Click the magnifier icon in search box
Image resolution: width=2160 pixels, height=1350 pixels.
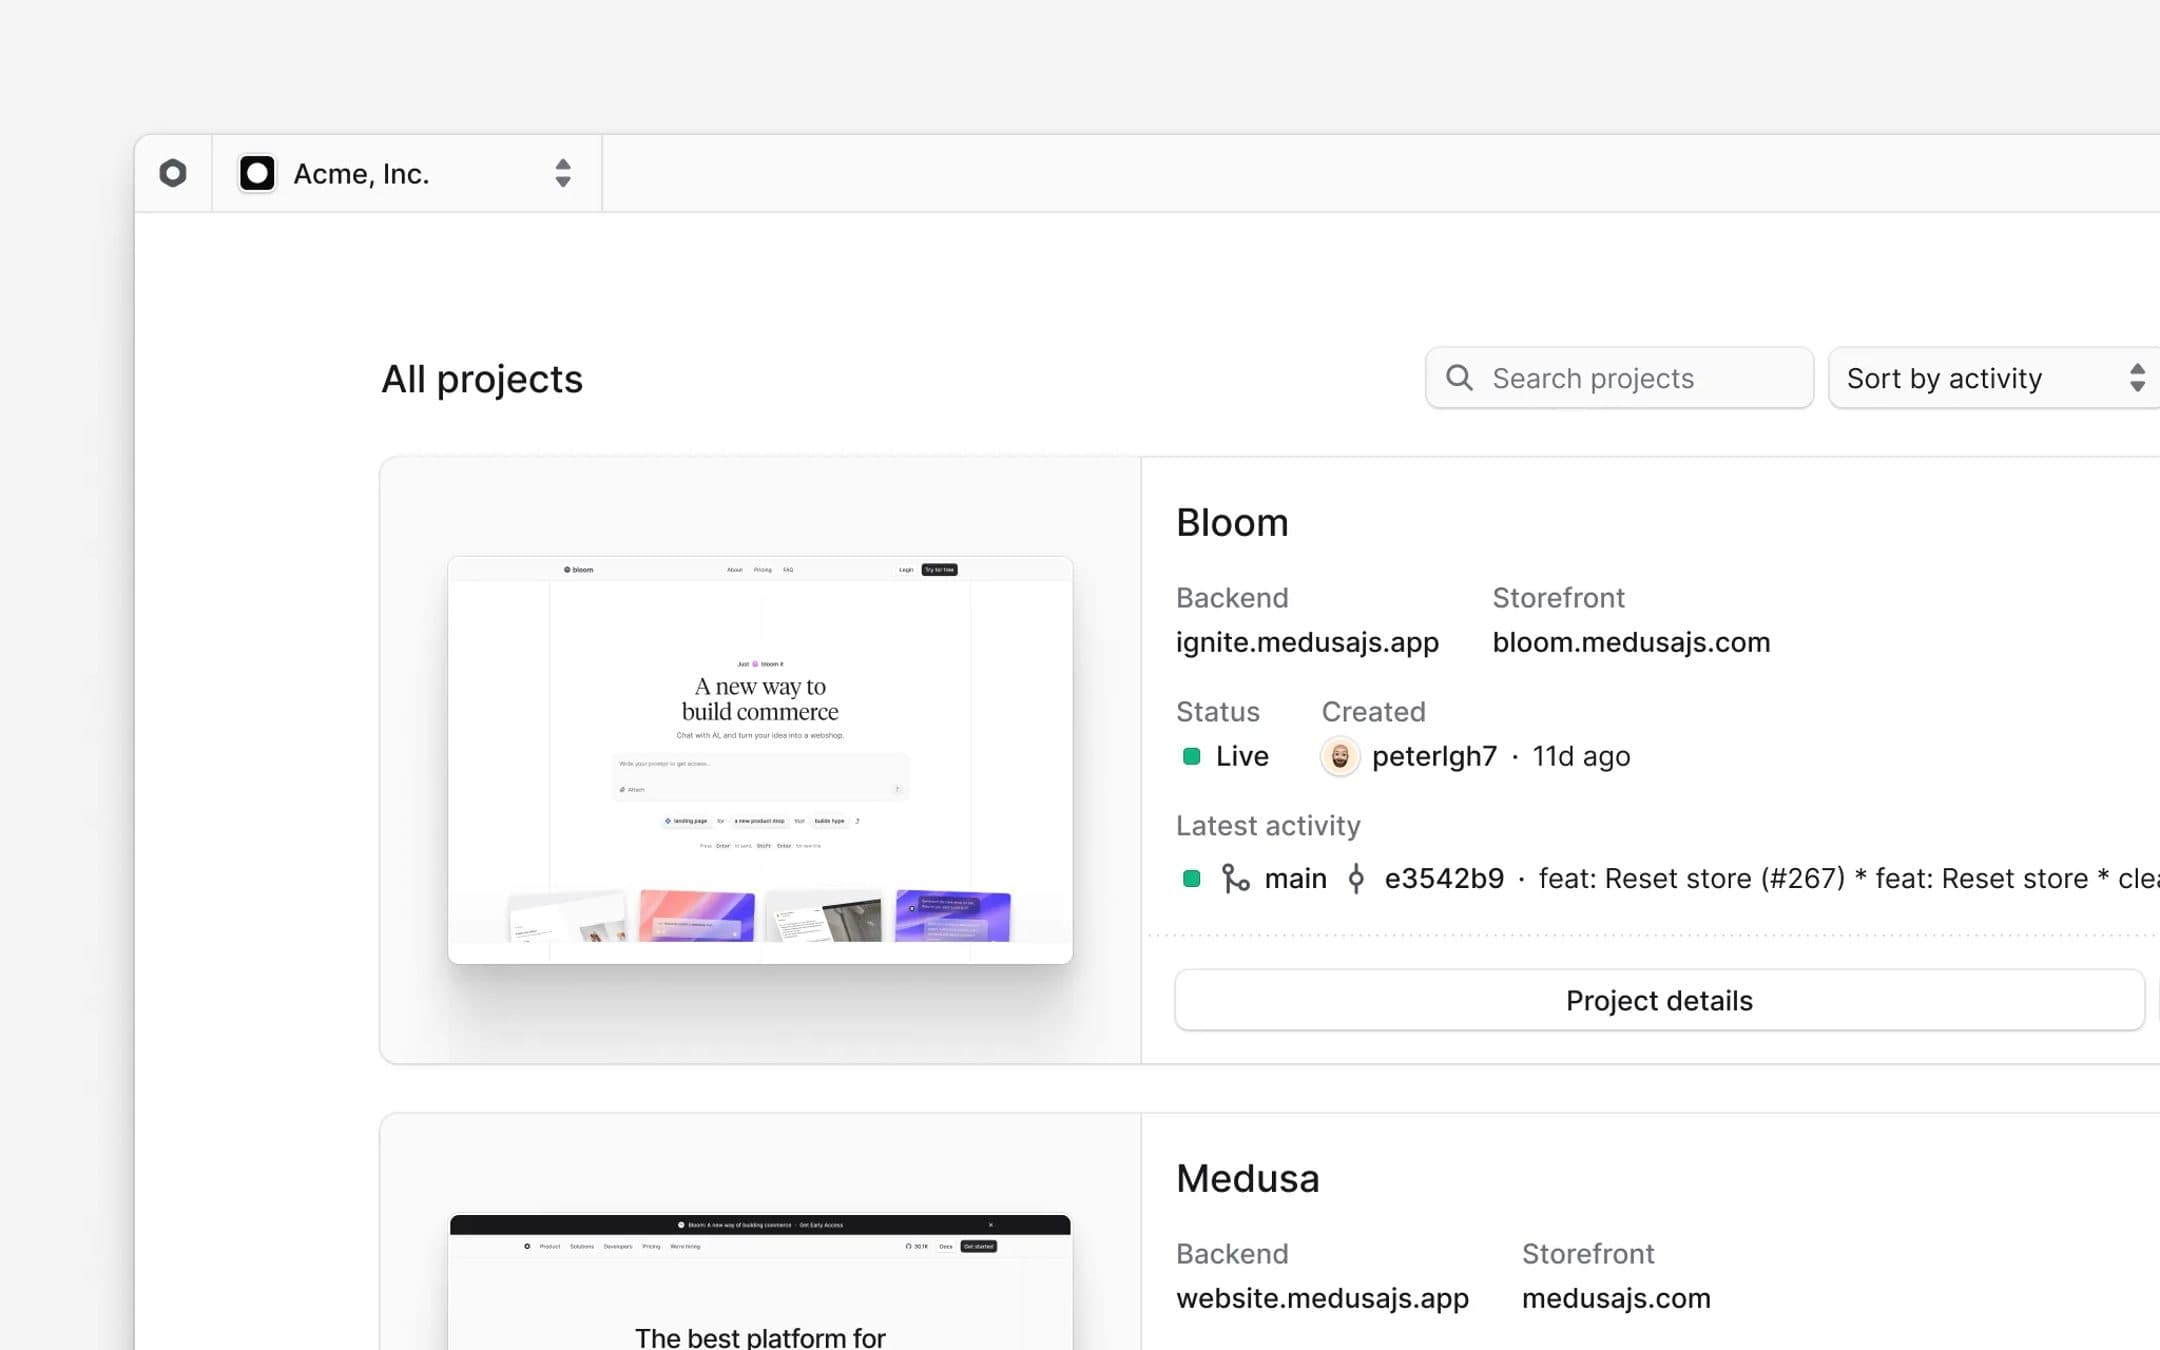(1460, 377)
